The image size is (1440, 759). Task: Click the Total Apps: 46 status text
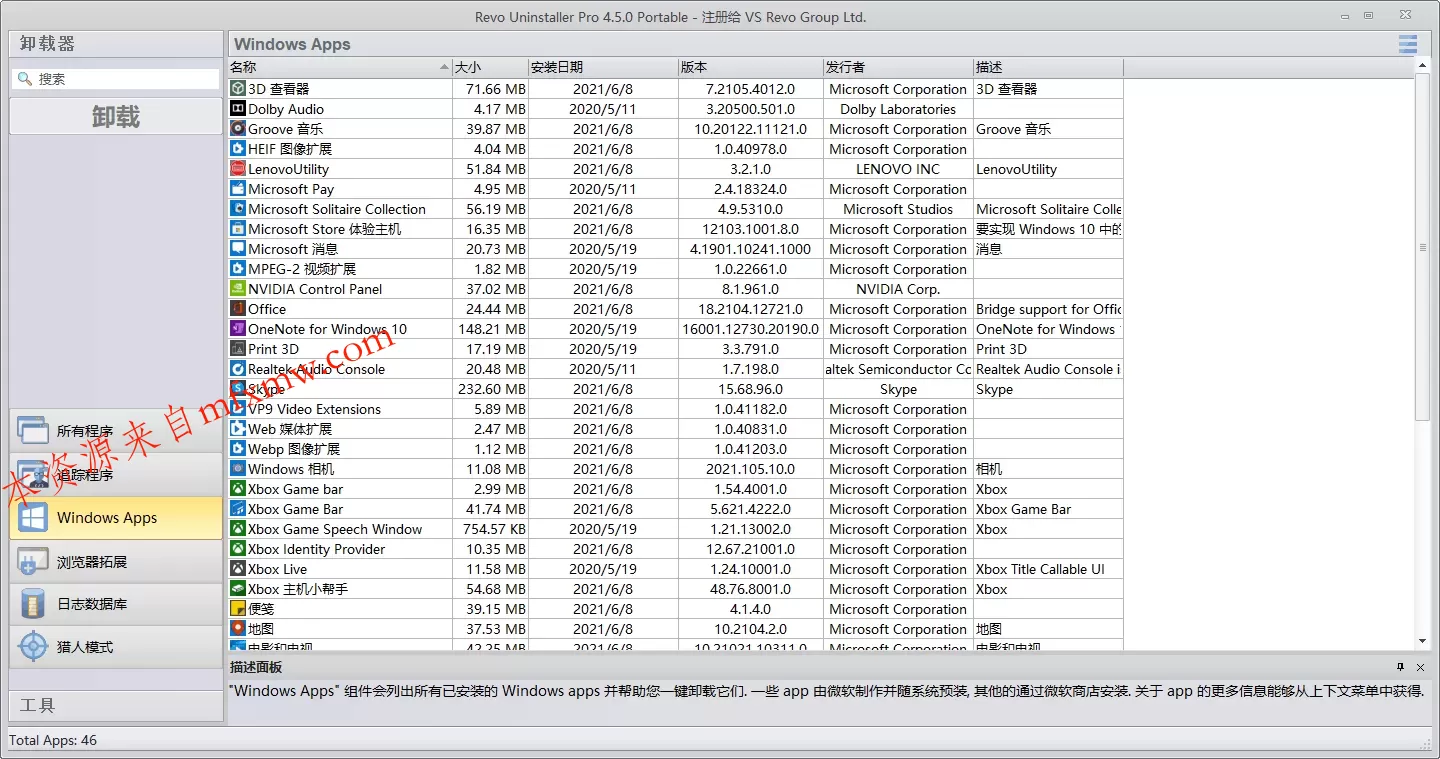tap(53, 740)
